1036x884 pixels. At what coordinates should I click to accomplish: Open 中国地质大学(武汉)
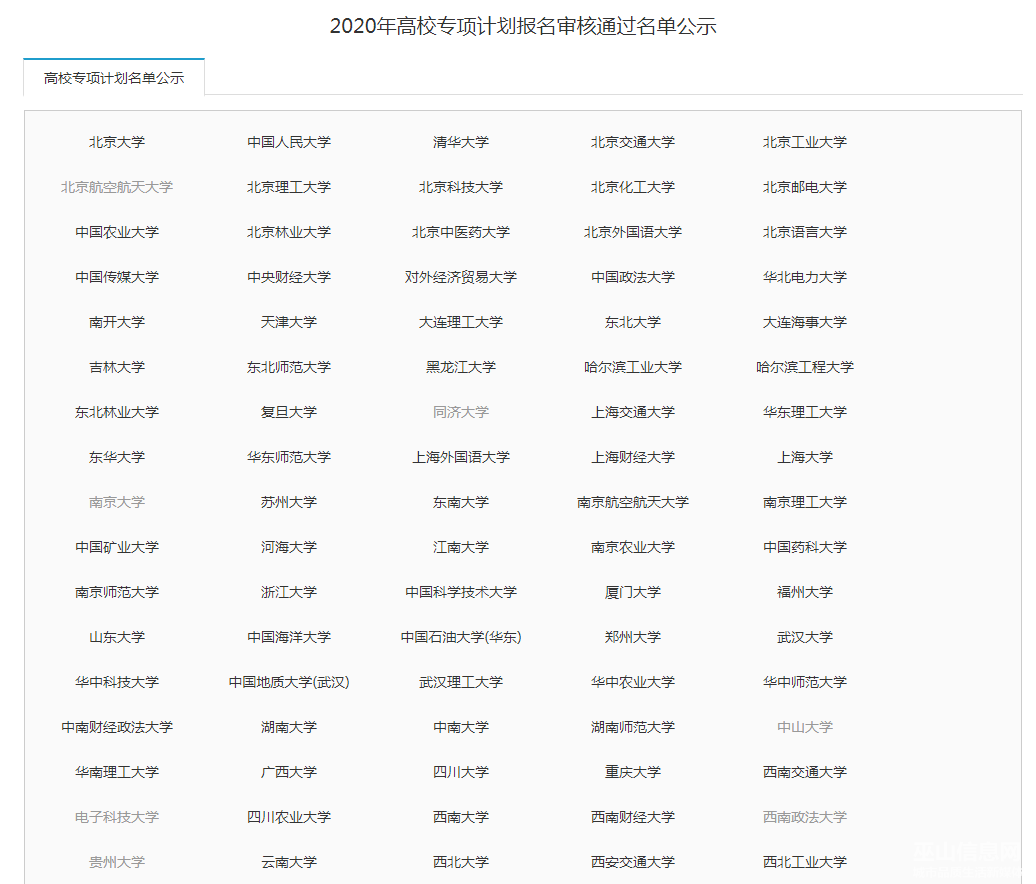(x=289, y=681)
